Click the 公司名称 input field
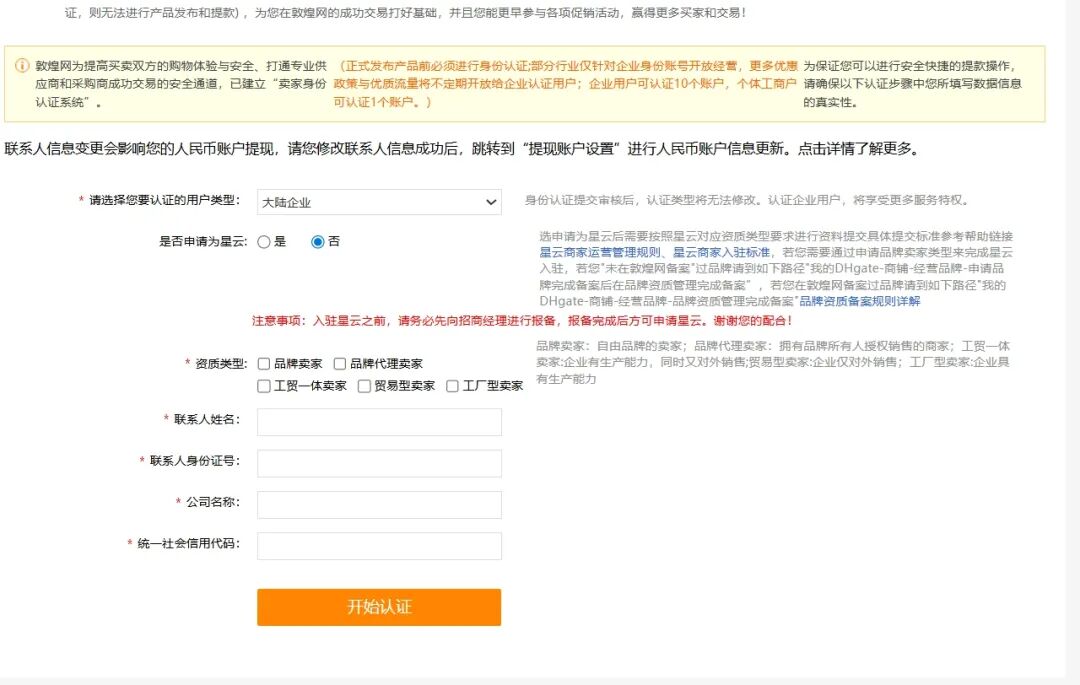 click(x=380, y=504)
